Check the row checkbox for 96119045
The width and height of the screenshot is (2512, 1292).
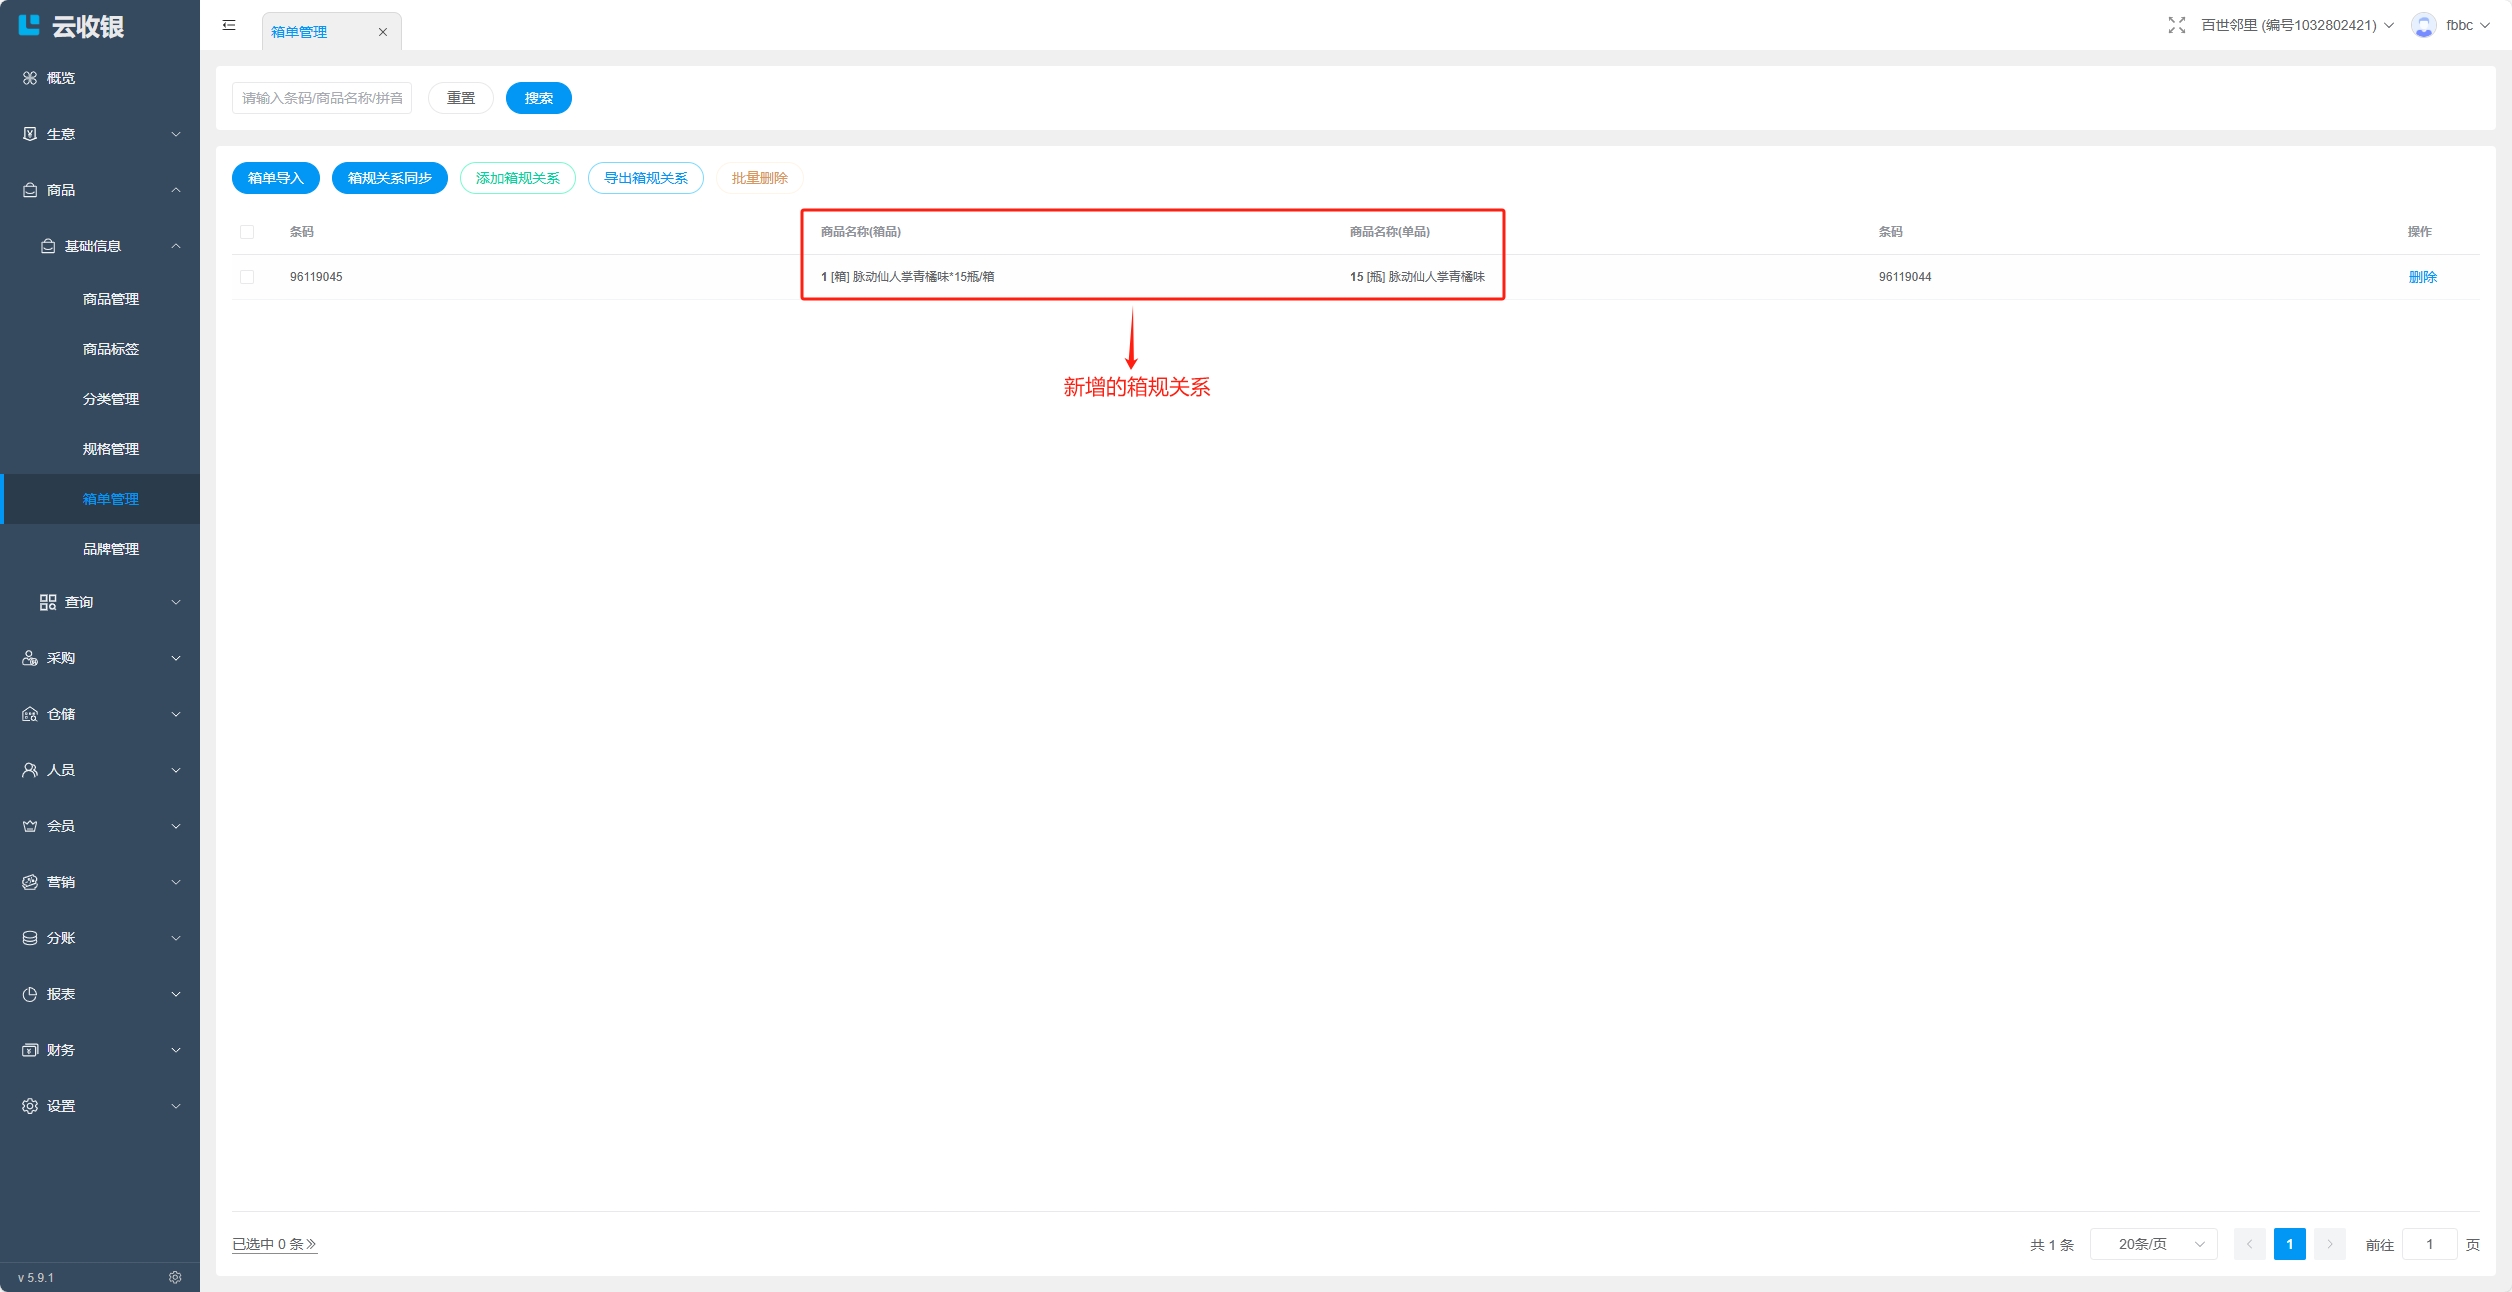(x=247, y=277)
